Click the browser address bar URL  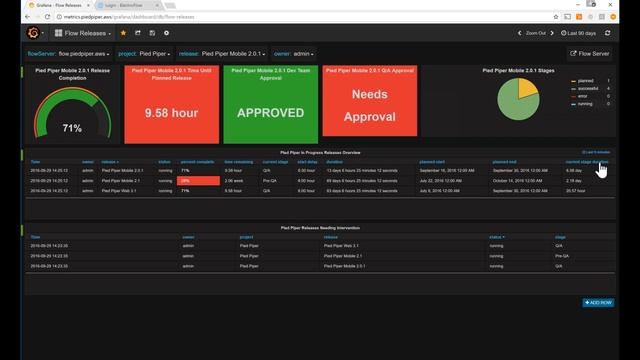129,17
